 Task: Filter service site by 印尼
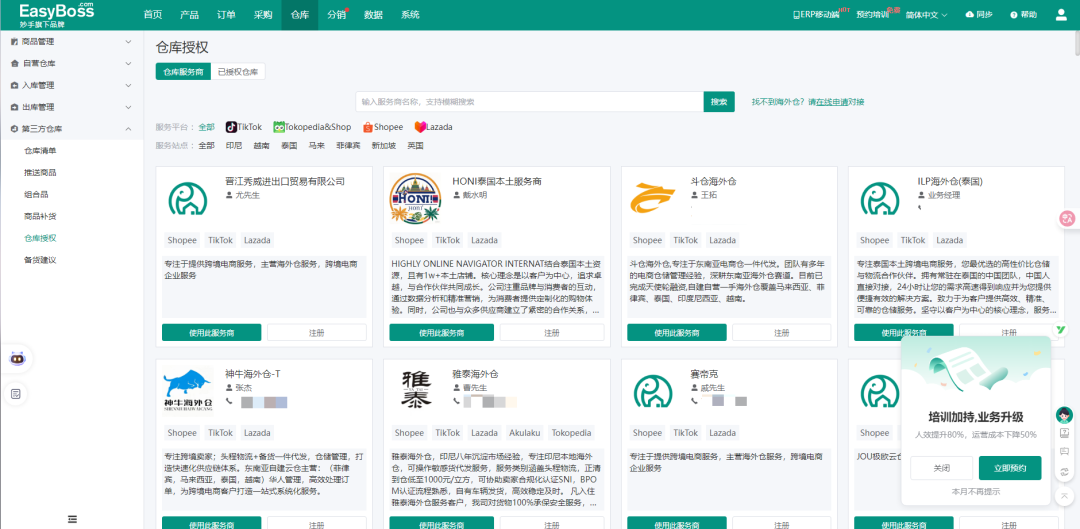[234, 146]
